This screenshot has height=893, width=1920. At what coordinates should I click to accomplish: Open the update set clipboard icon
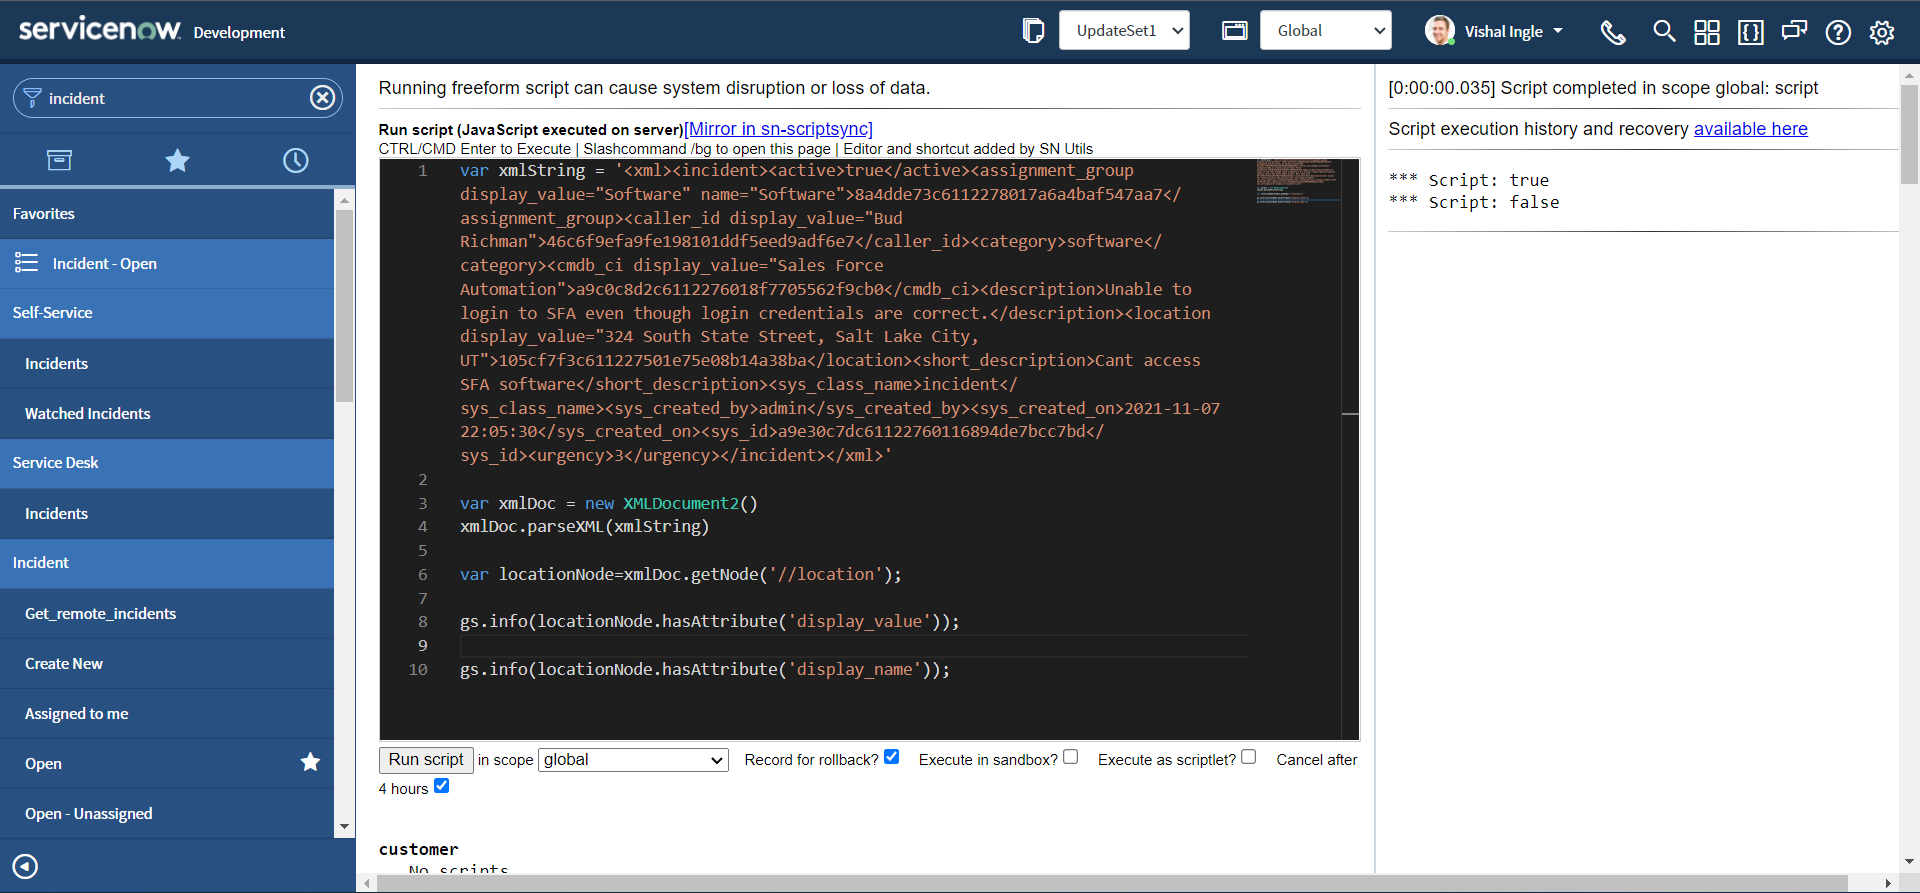[1033, 31]
